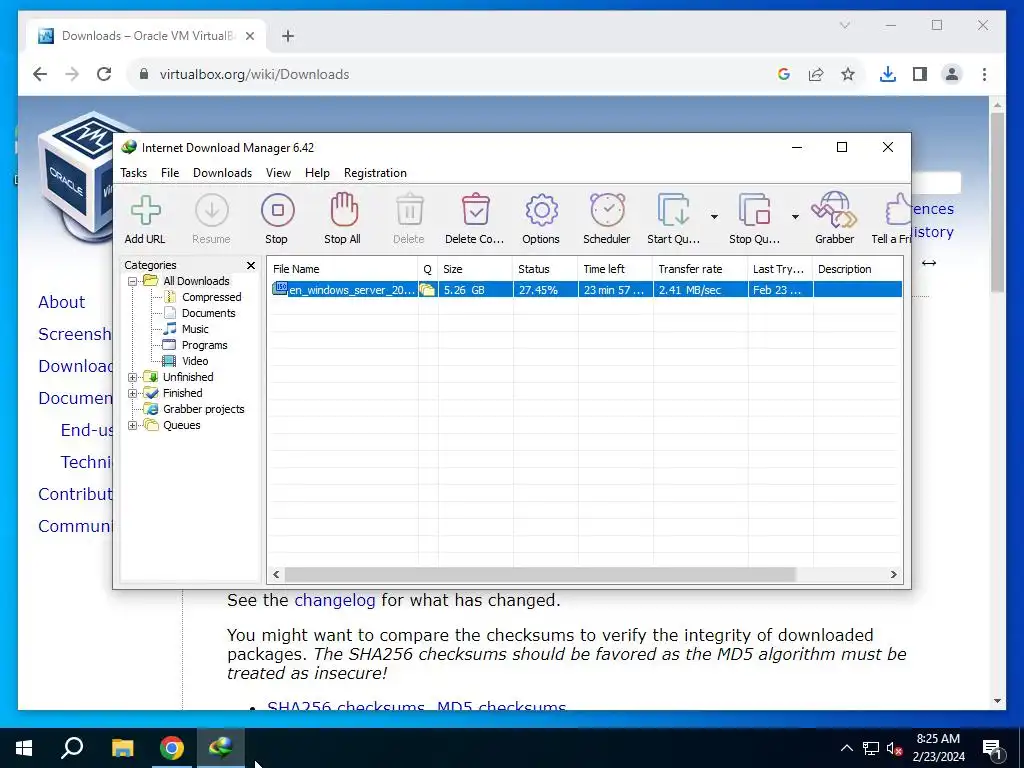1024x768 pixels.
Task: Expand the Finished category node
Action: (133, 394)
